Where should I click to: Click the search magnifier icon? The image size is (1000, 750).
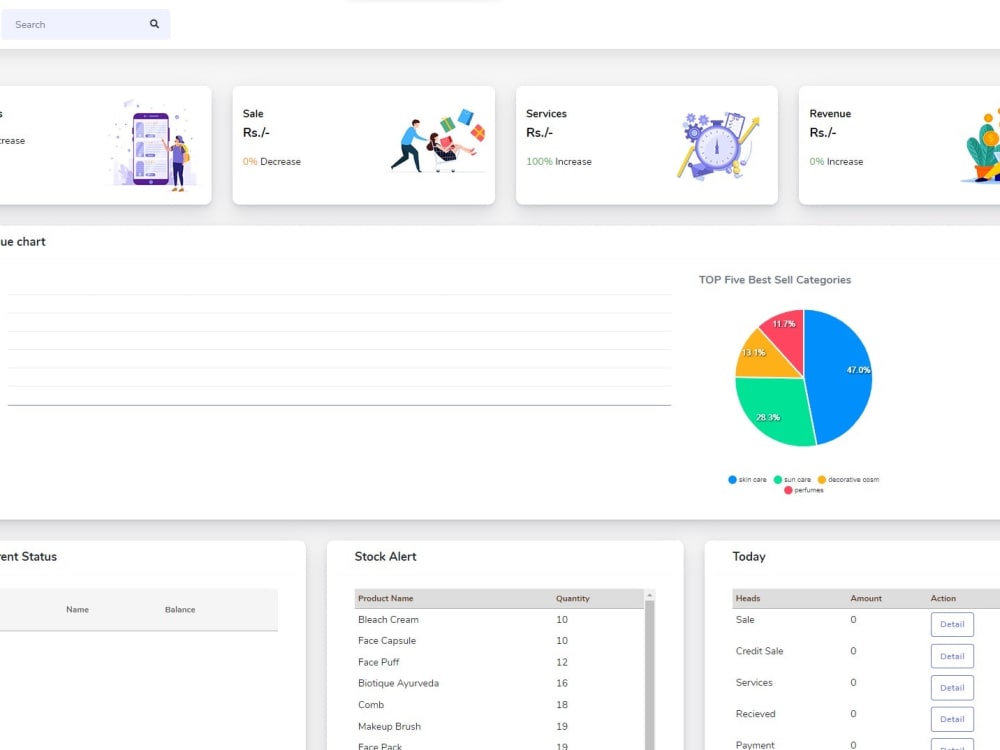[154, 23]
